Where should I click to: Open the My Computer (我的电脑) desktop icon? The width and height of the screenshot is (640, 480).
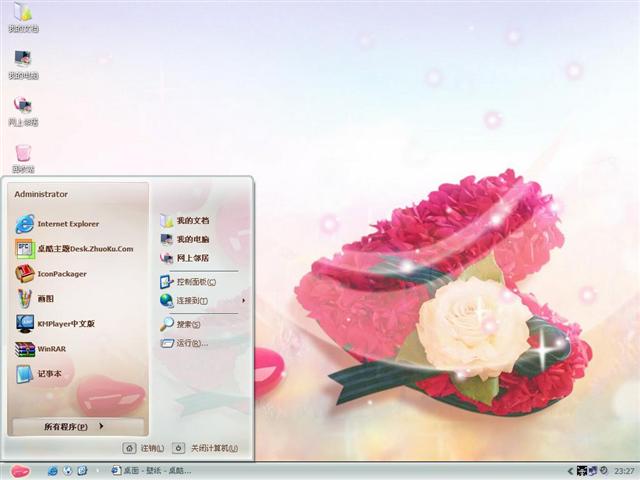pos(23,64)
